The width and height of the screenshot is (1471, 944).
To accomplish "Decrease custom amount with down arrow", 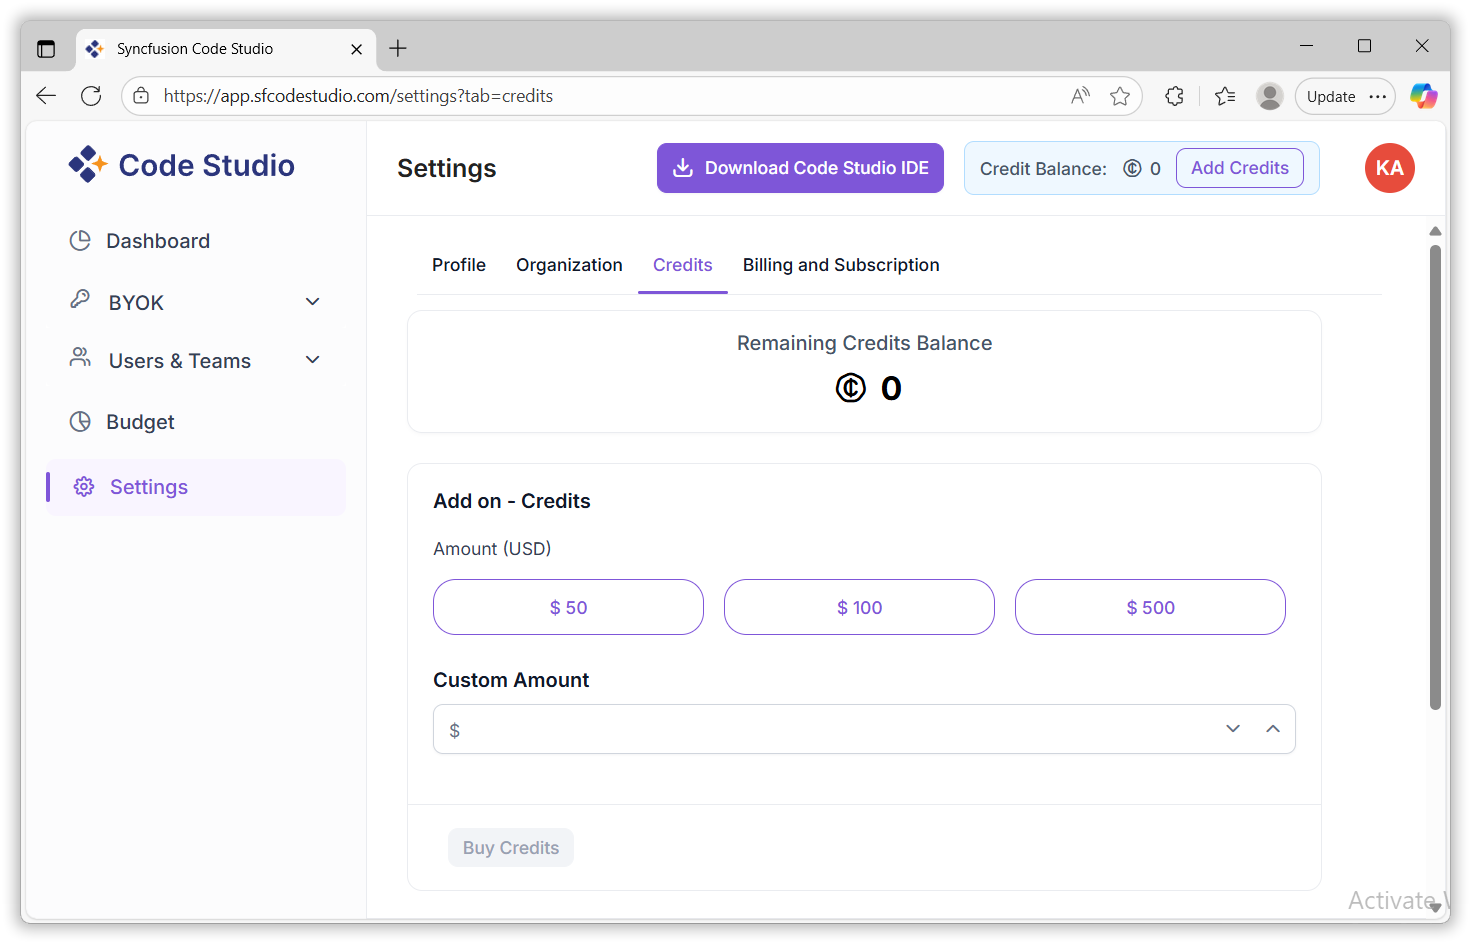I will (1233, 729).
